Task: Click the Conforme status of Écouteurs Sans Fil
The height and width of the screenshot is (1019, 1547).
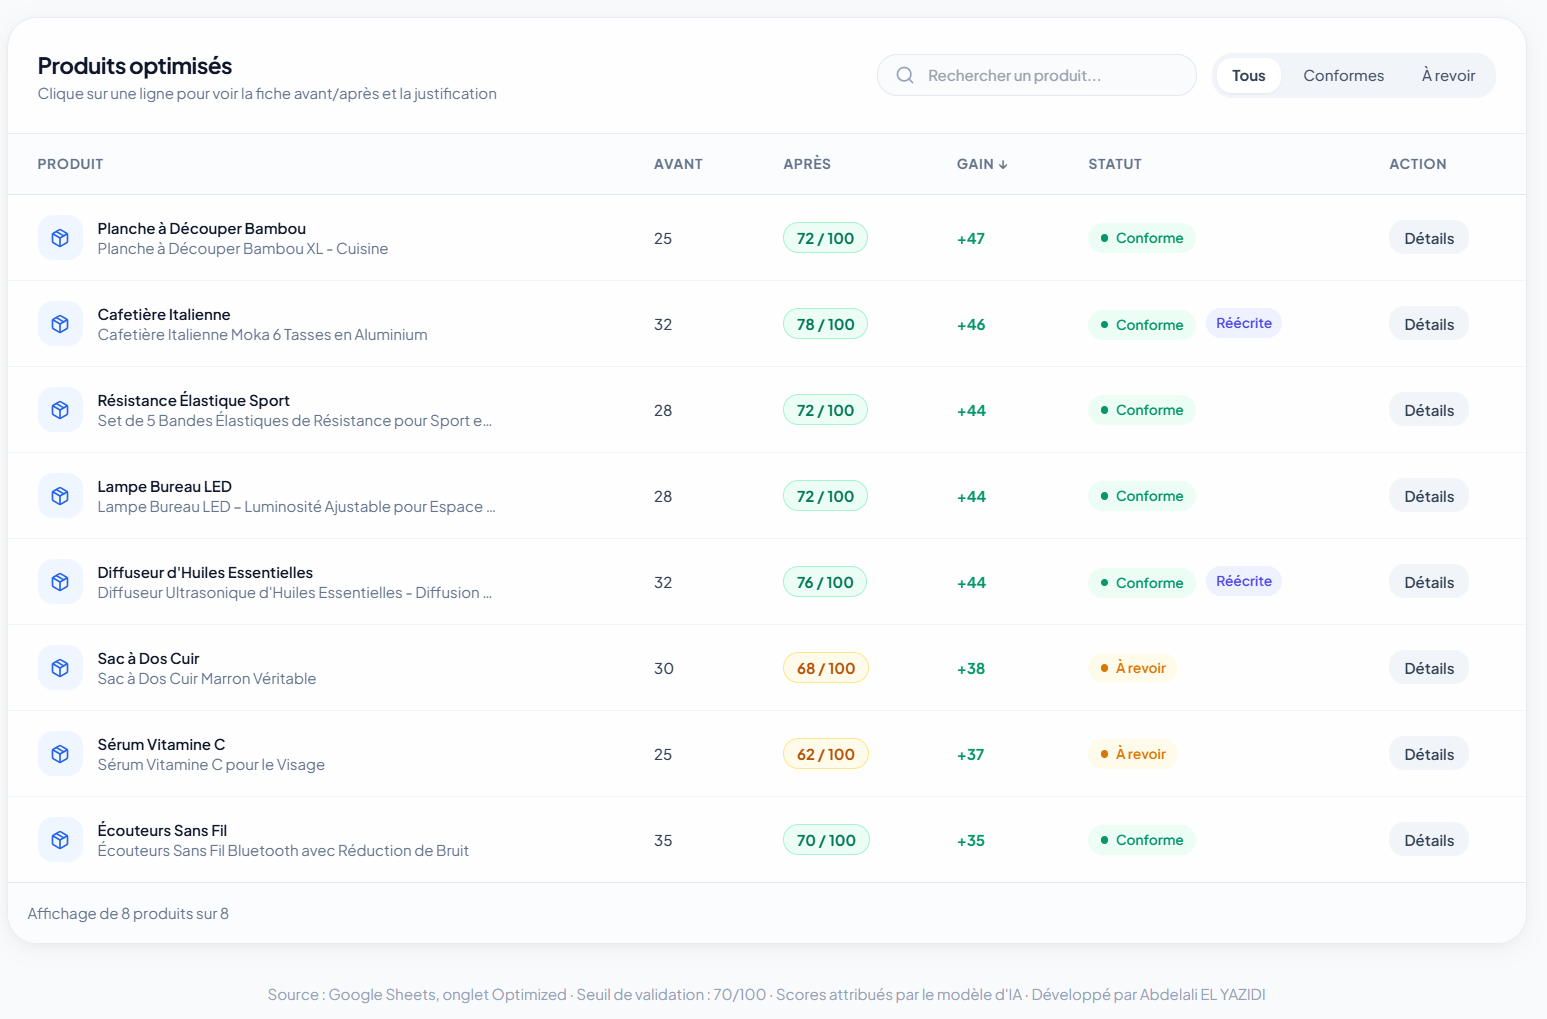Action: (1141, 840)
